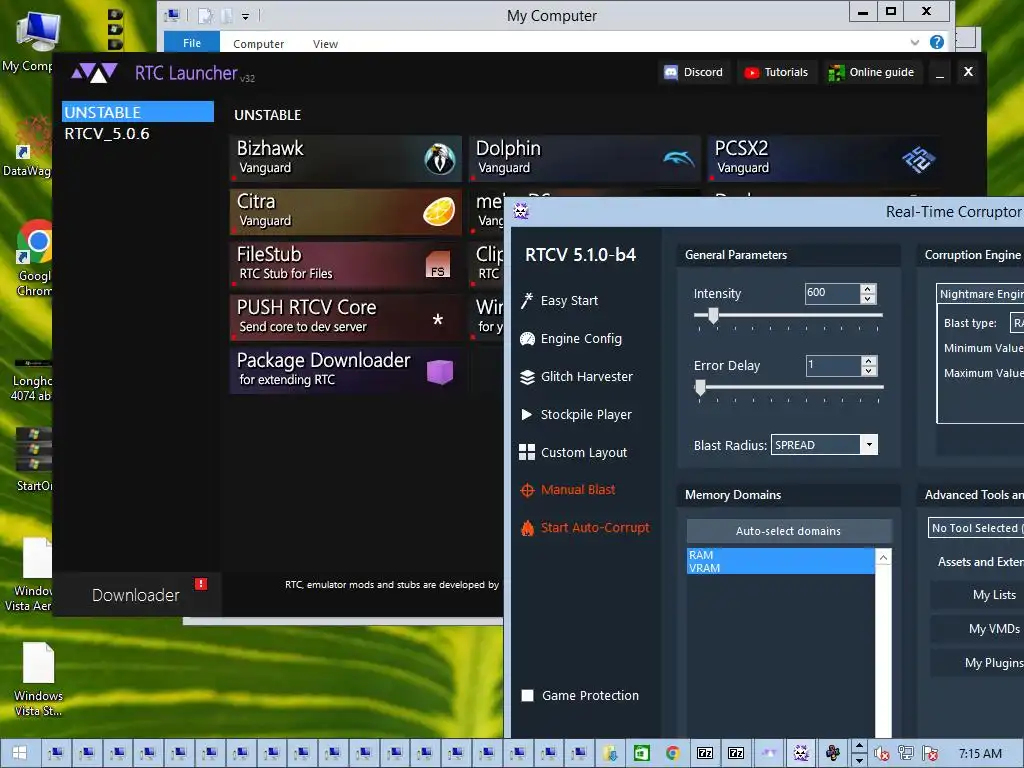Open the Downloader button in launcher

[x=136, y=595]
